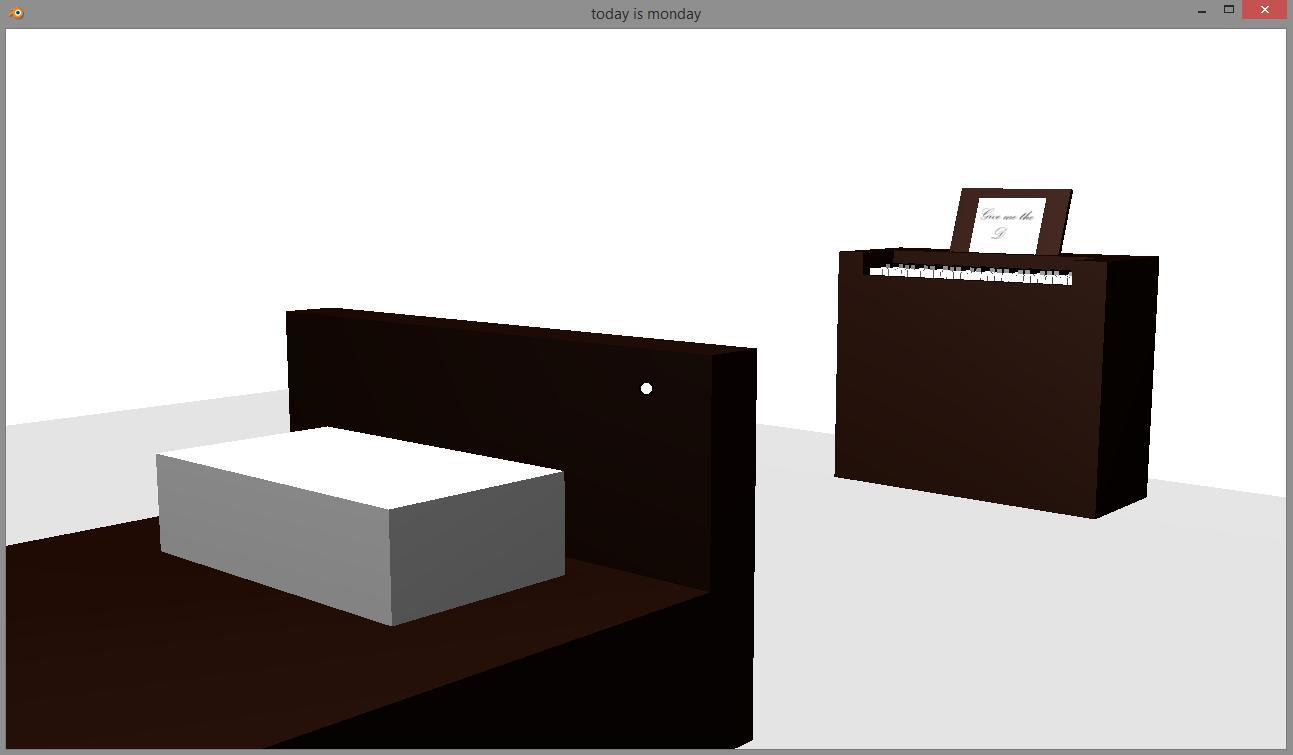Close the "today is monday" window

tap(1265, 10)
